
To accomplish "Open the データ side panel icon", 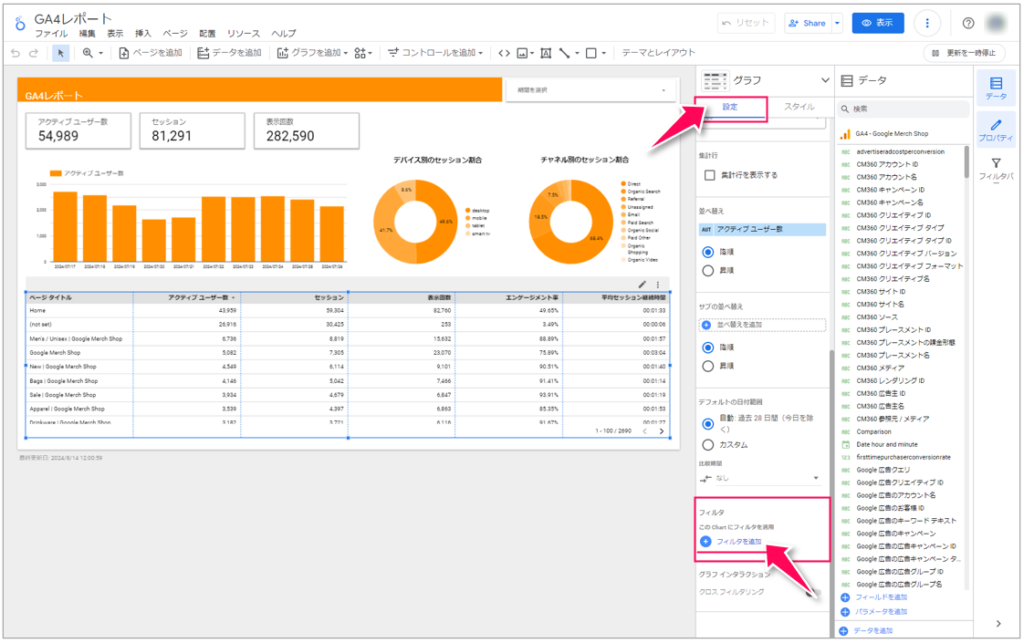I will tap(996, 89).
